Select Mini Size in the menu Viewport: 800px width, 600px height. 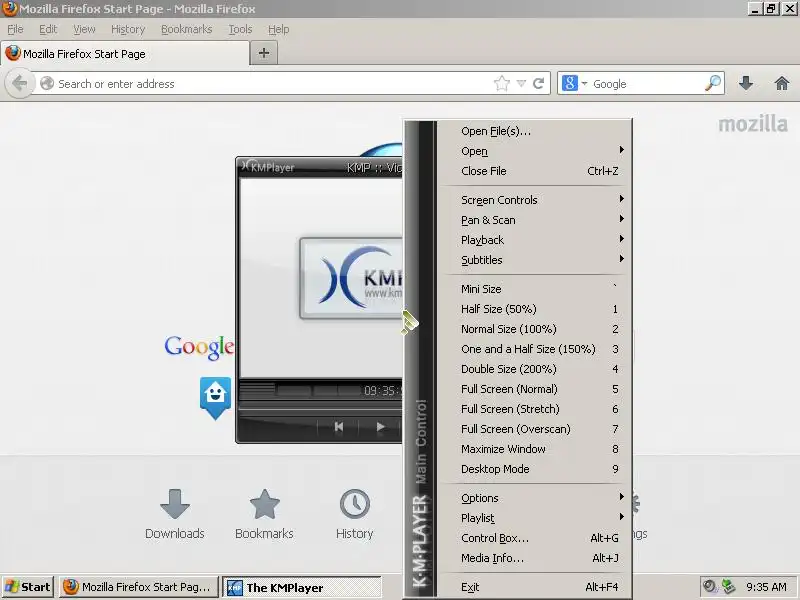536,289
